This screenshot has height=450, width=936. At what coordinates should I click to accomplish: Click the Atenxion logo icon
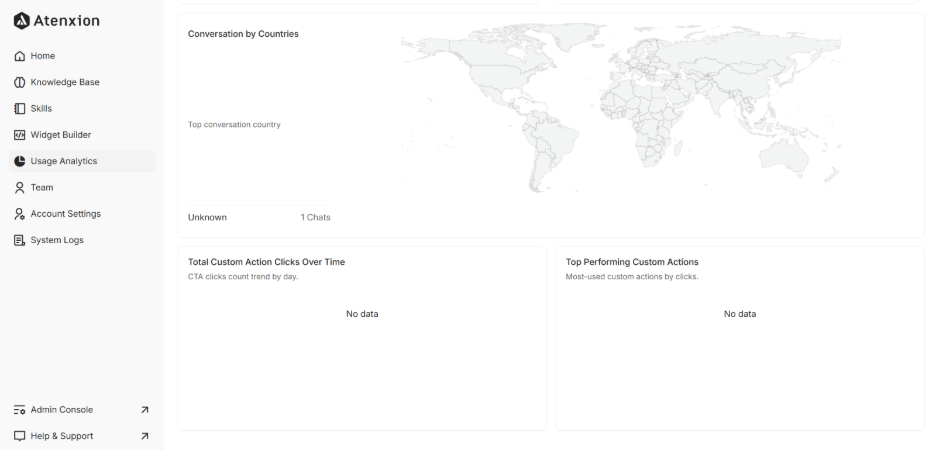tap(21, 20)
